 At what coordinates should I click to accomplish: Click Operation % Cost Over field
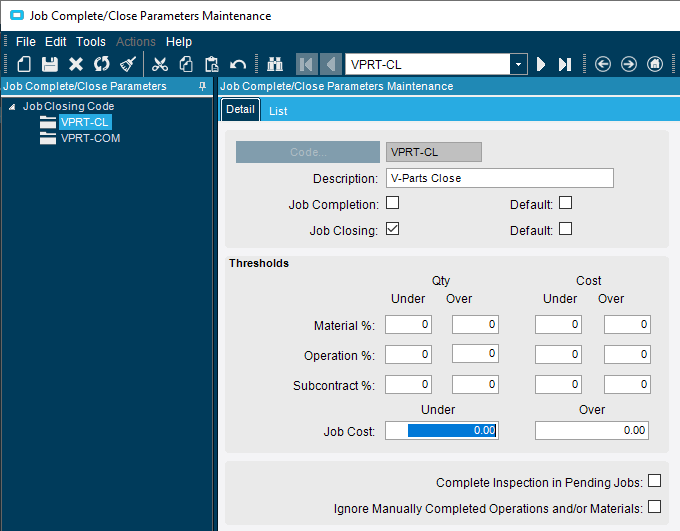pos(627,354)
